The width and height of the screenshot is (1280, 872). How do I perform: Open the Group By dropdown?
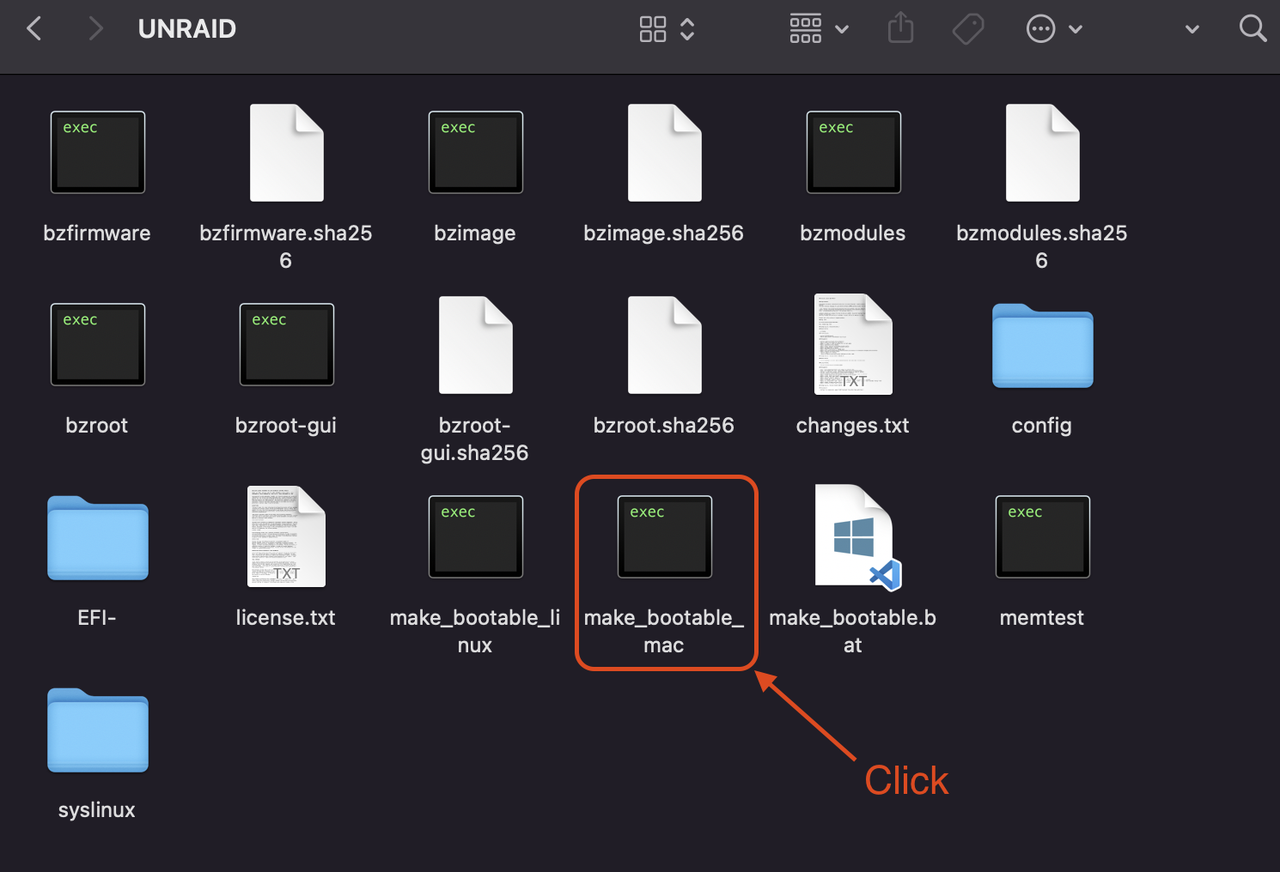click(818, 29)
